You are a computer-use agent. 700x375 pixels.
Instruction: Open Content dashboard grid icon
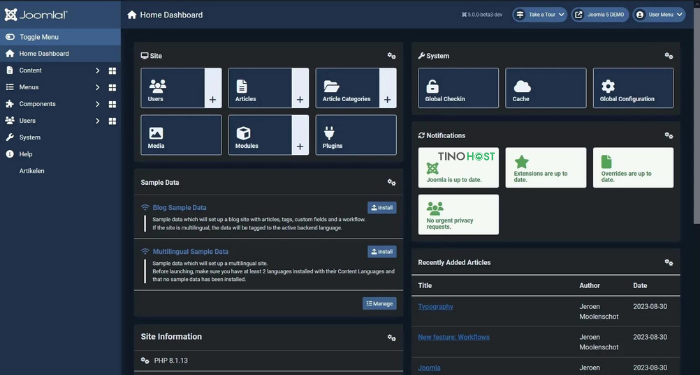112,71
